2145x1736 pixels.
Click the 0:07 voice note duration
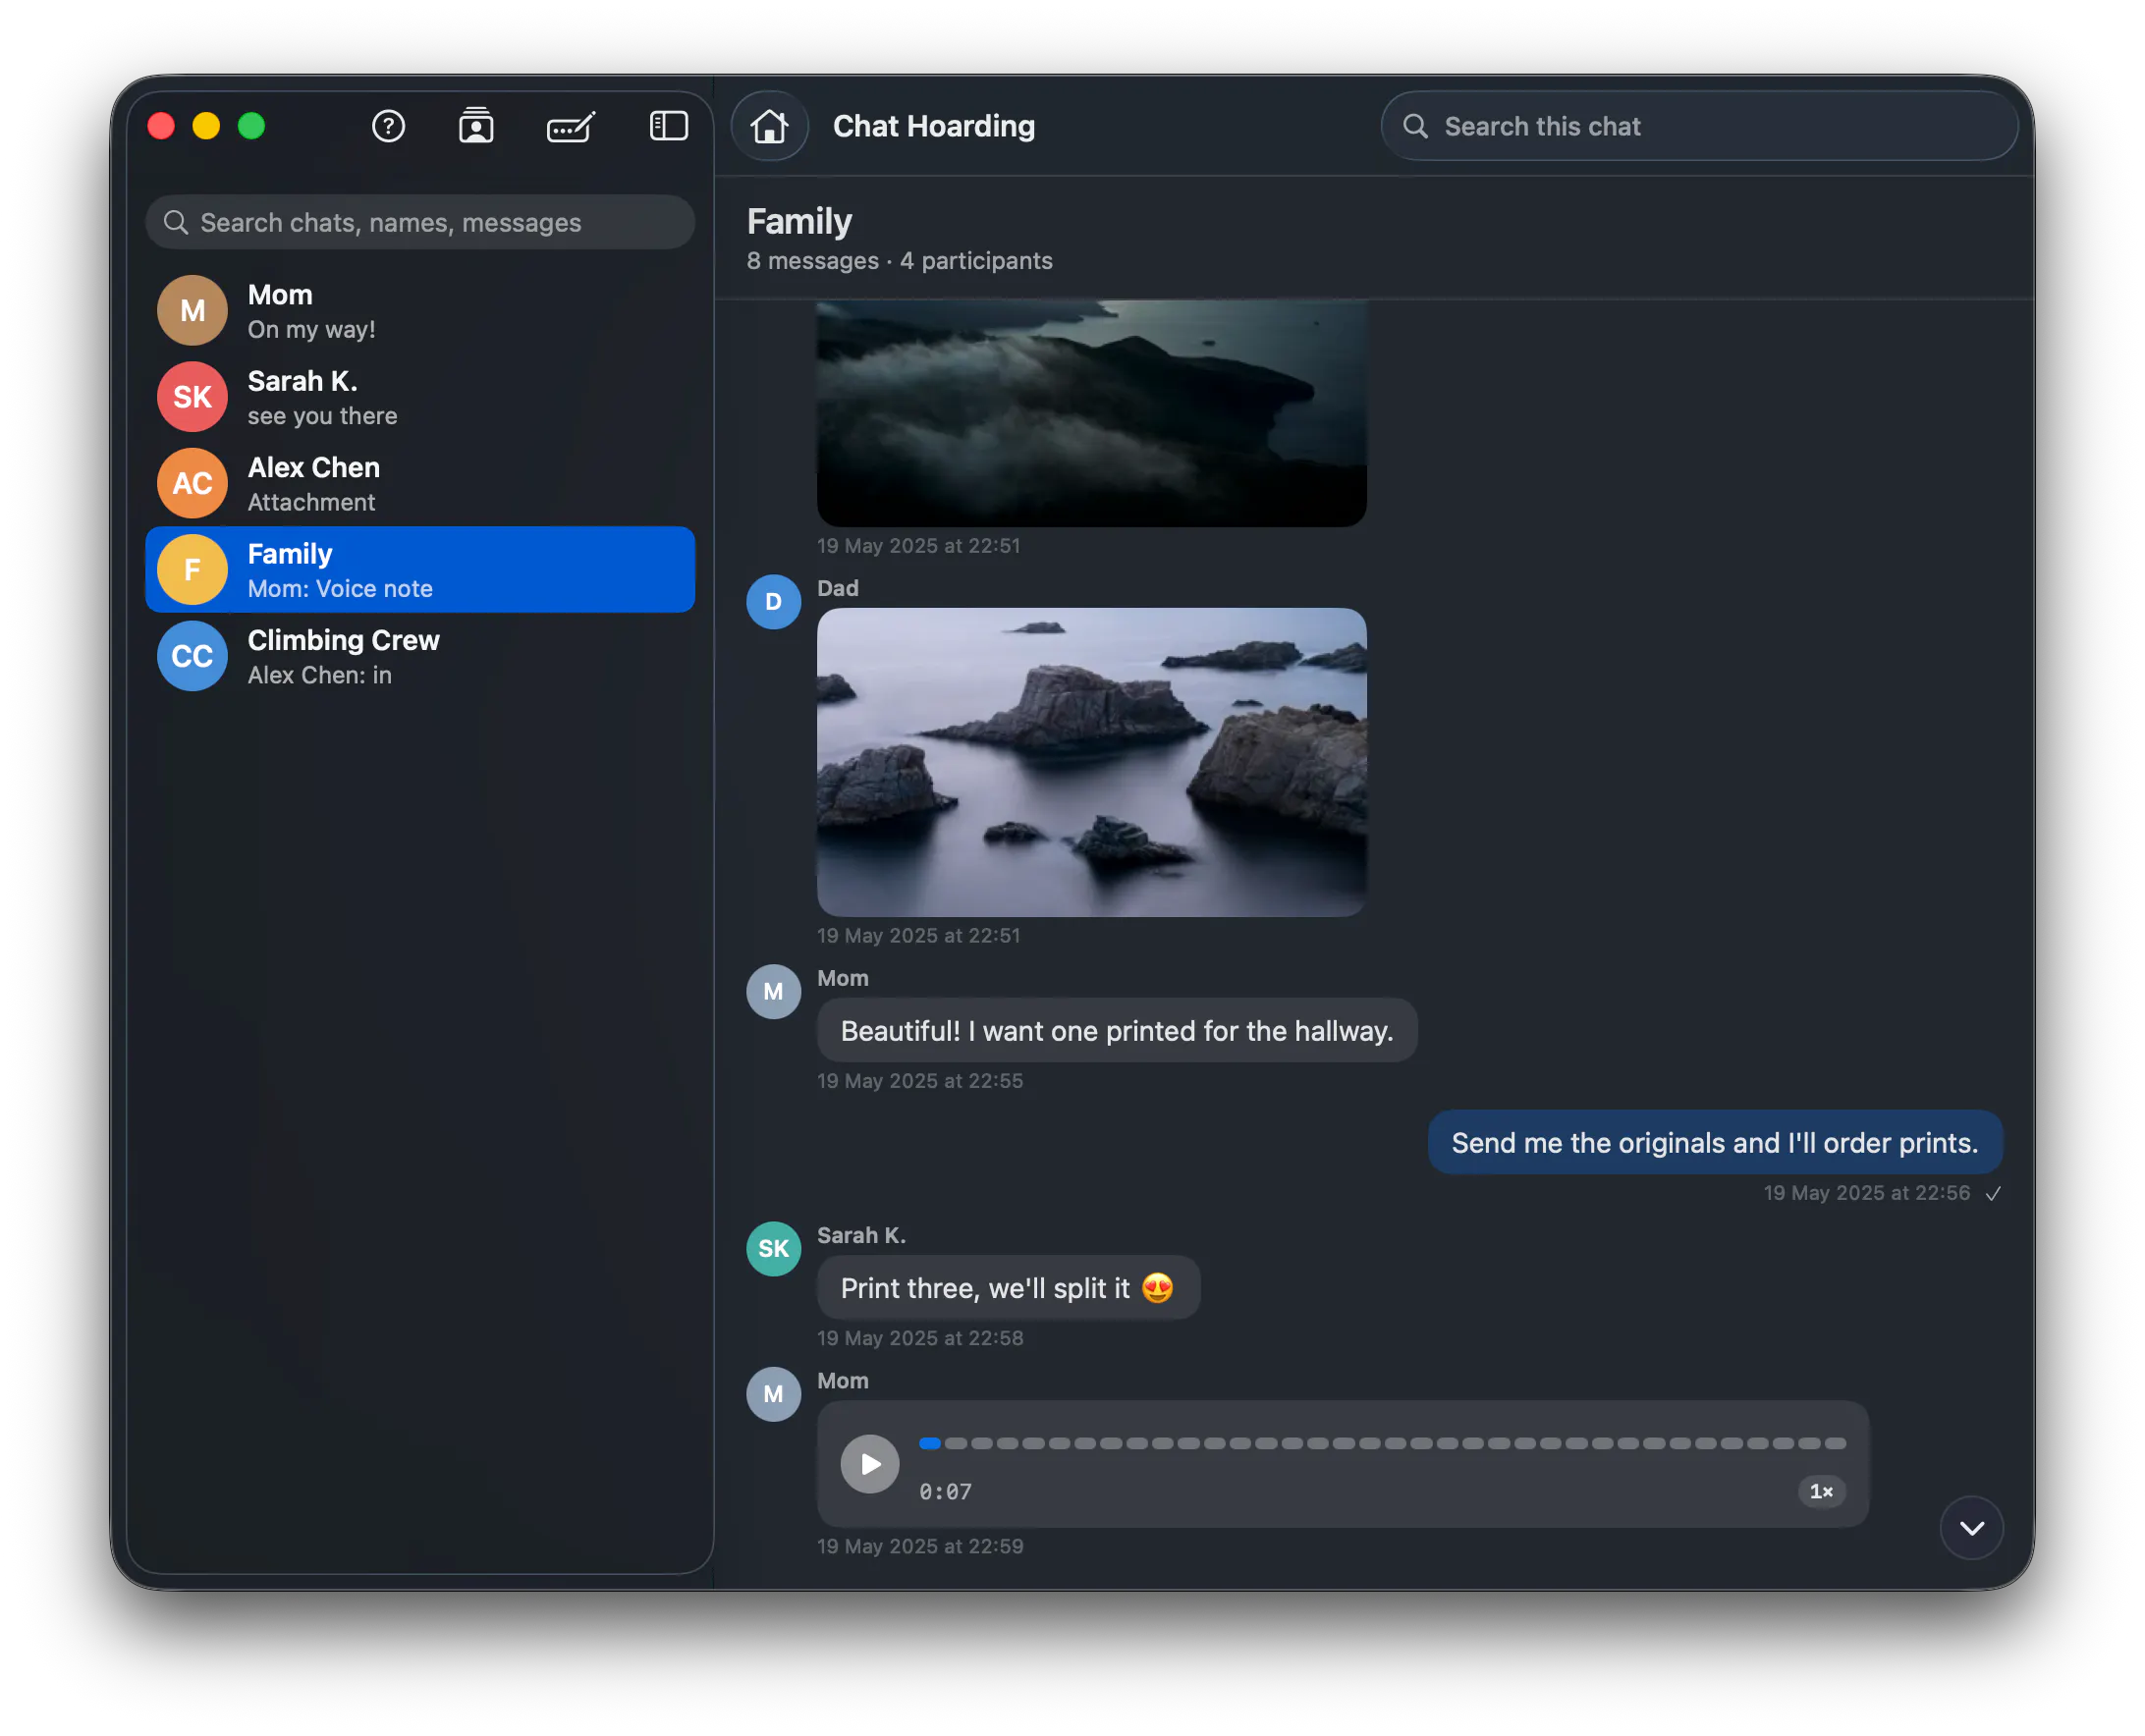click(945, 1491)
